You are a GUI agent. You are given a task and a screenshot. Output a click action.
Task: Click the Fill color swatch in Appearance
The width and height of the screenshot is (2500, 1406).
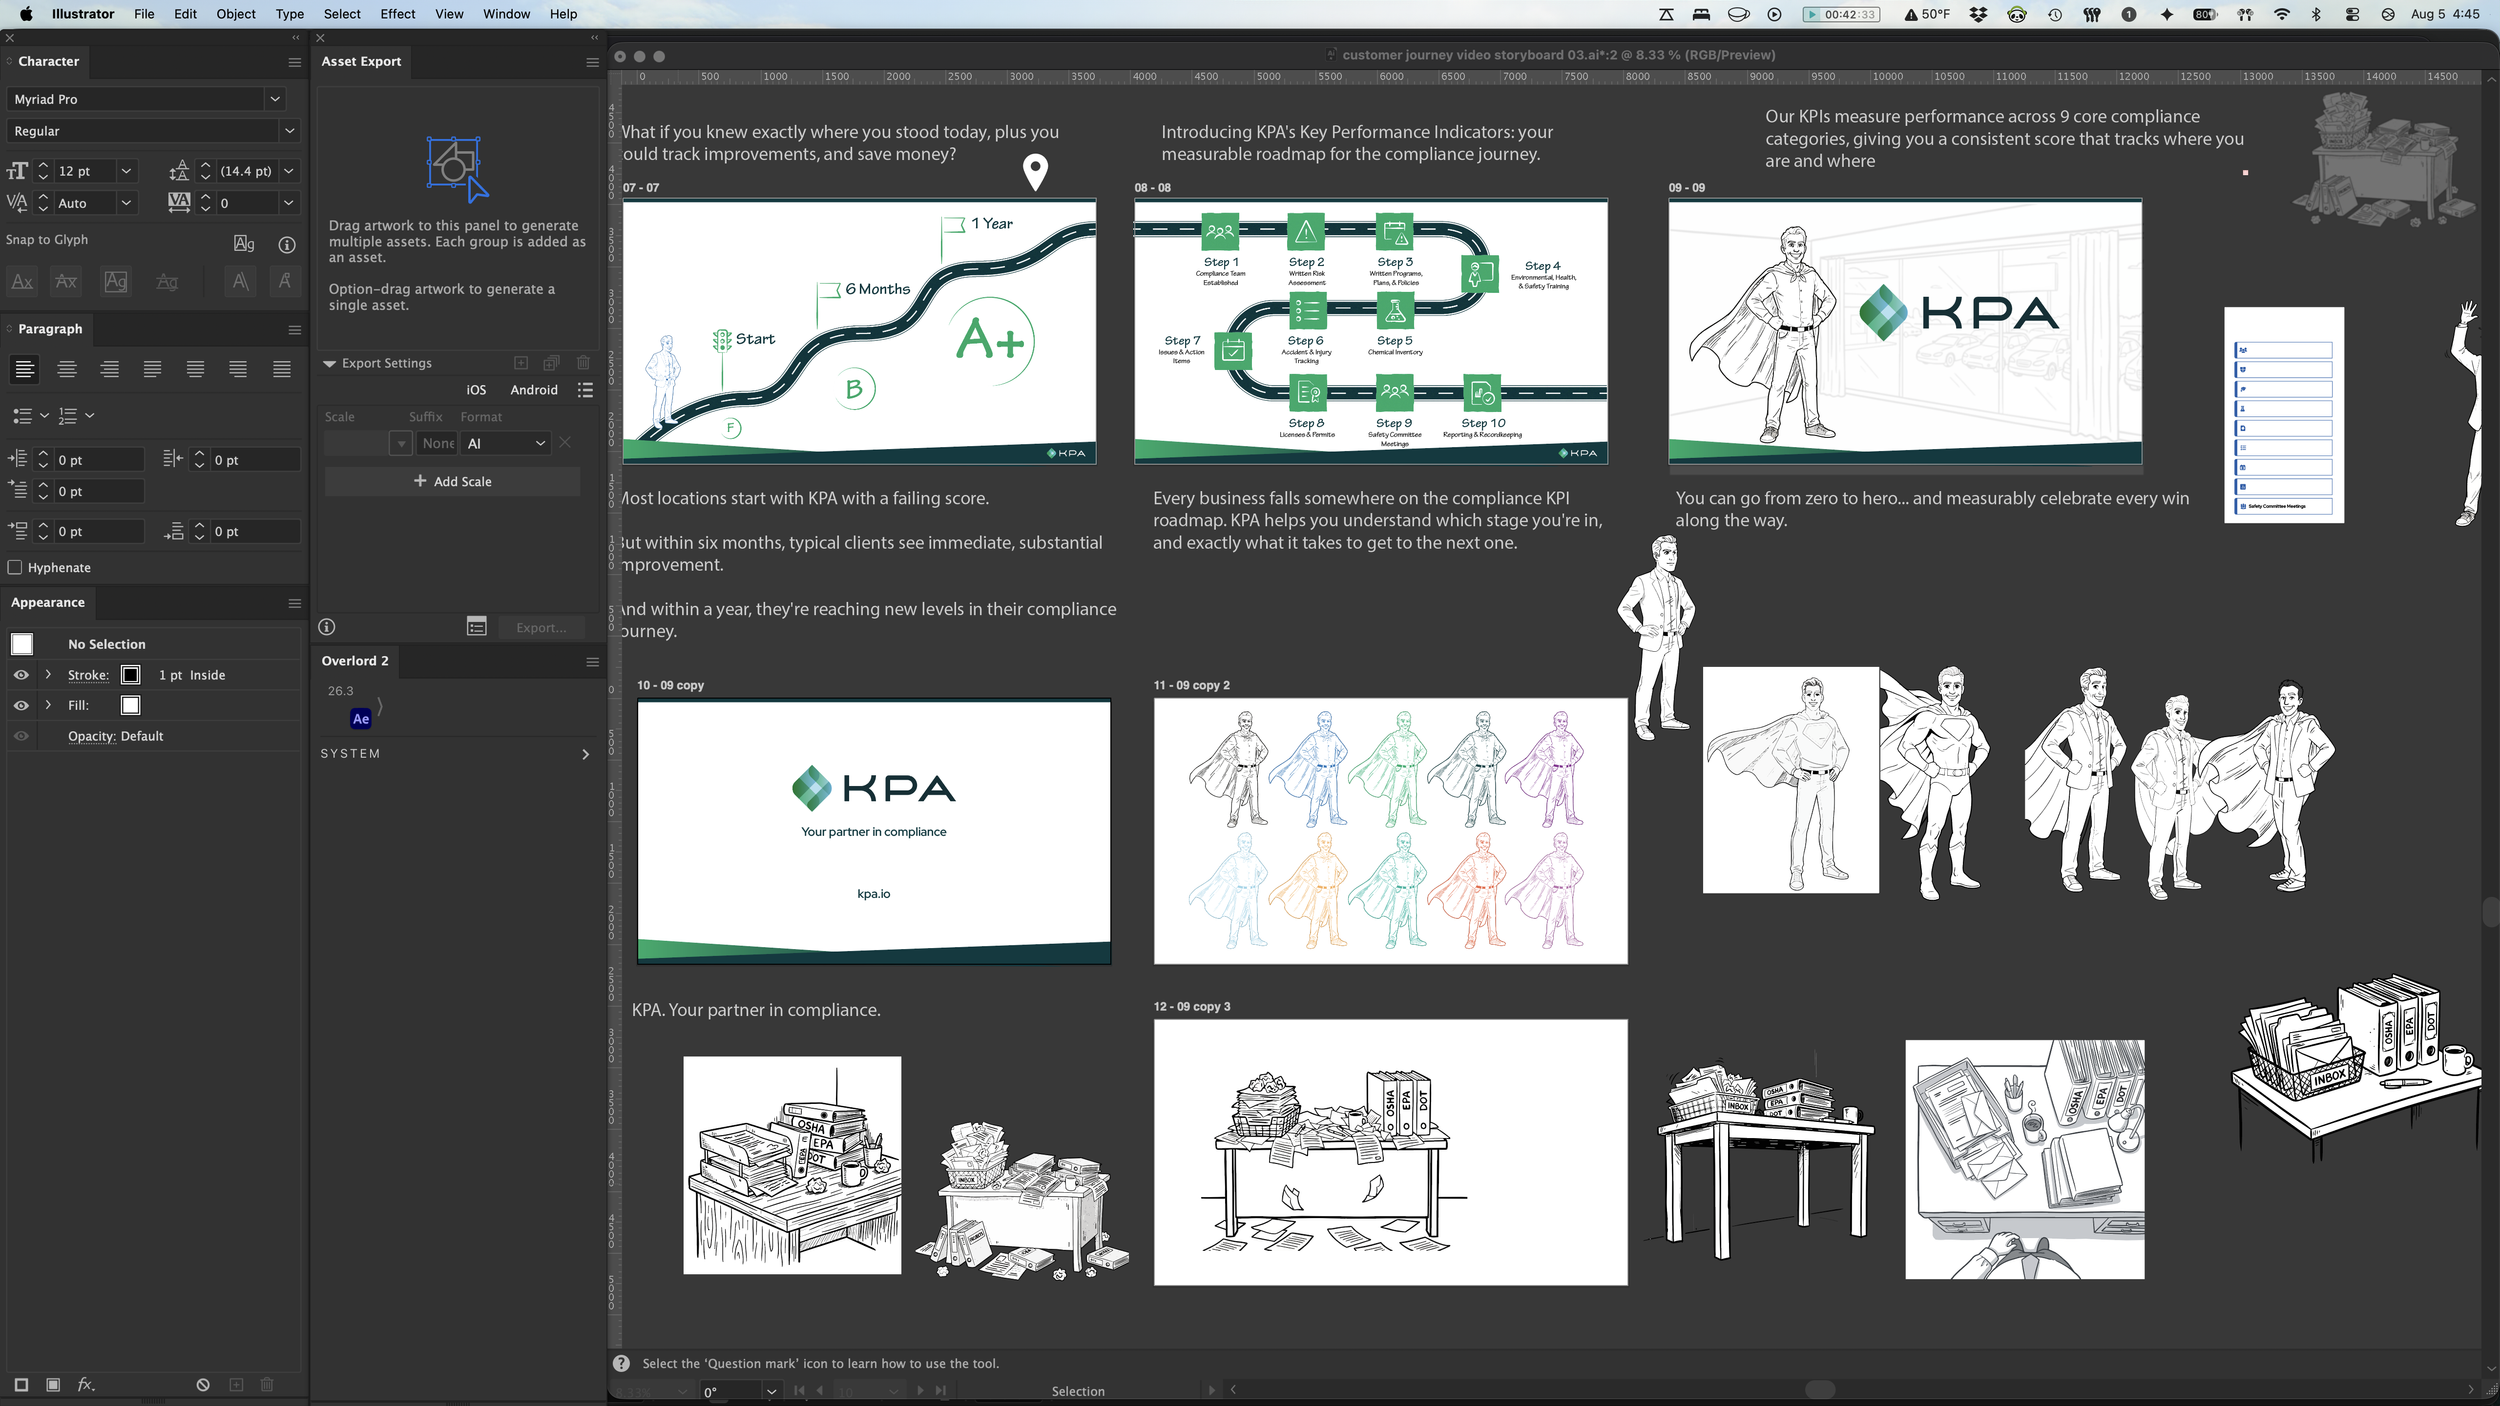130,705
